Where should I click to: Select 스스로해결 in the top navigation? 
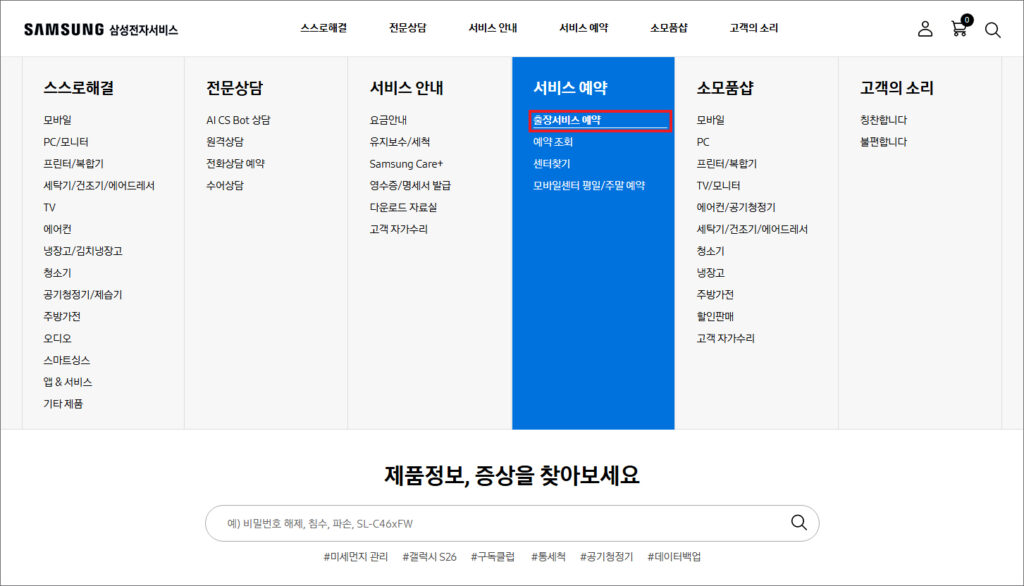tap(323, 28)
